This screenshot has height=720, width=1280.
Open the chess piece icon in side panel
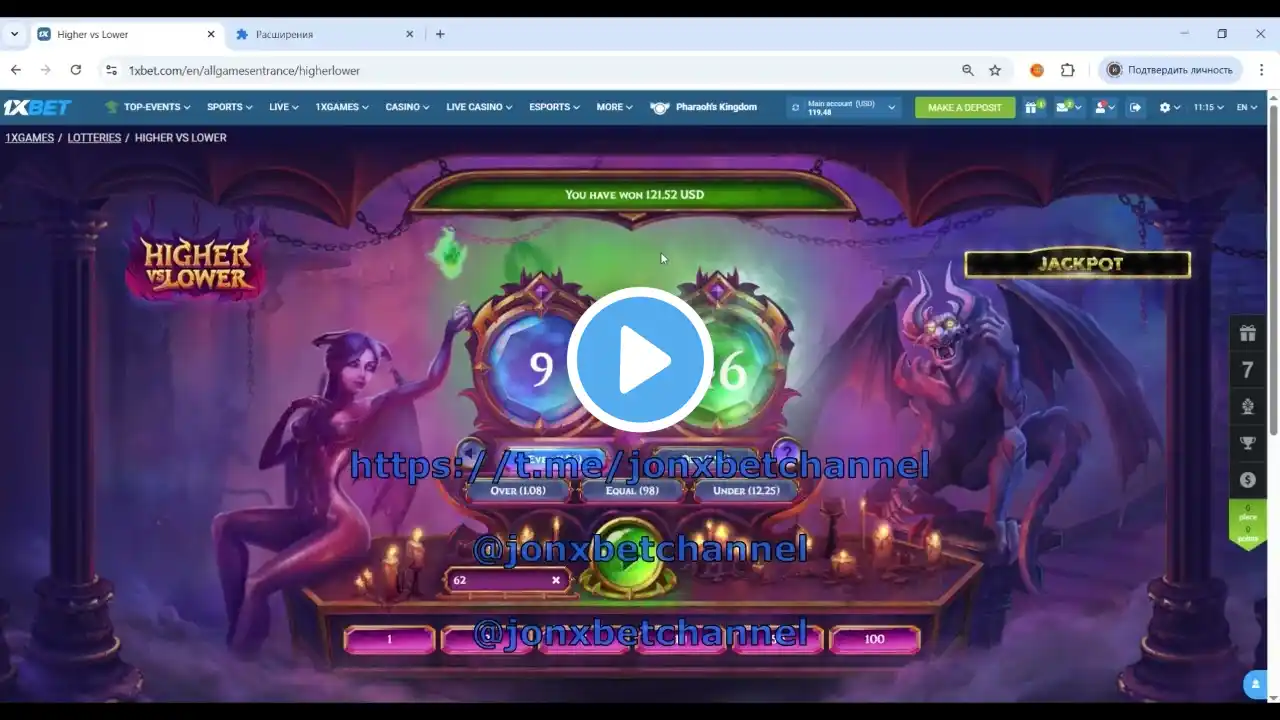coord(1247,407)
